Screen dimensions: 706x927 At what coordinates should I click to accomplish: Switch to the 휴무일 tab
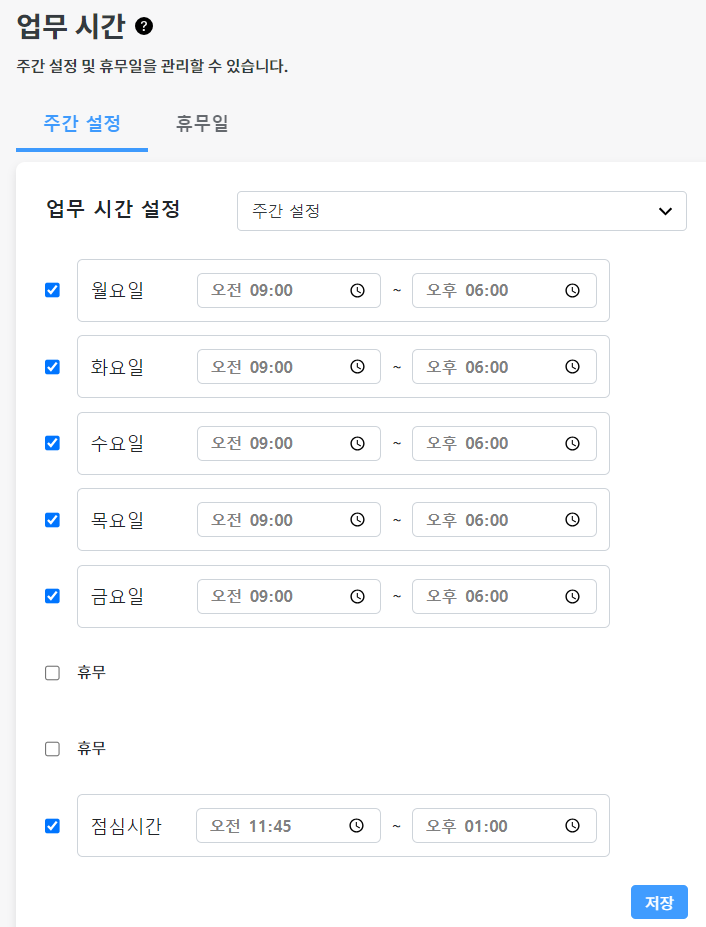point(202,124)
